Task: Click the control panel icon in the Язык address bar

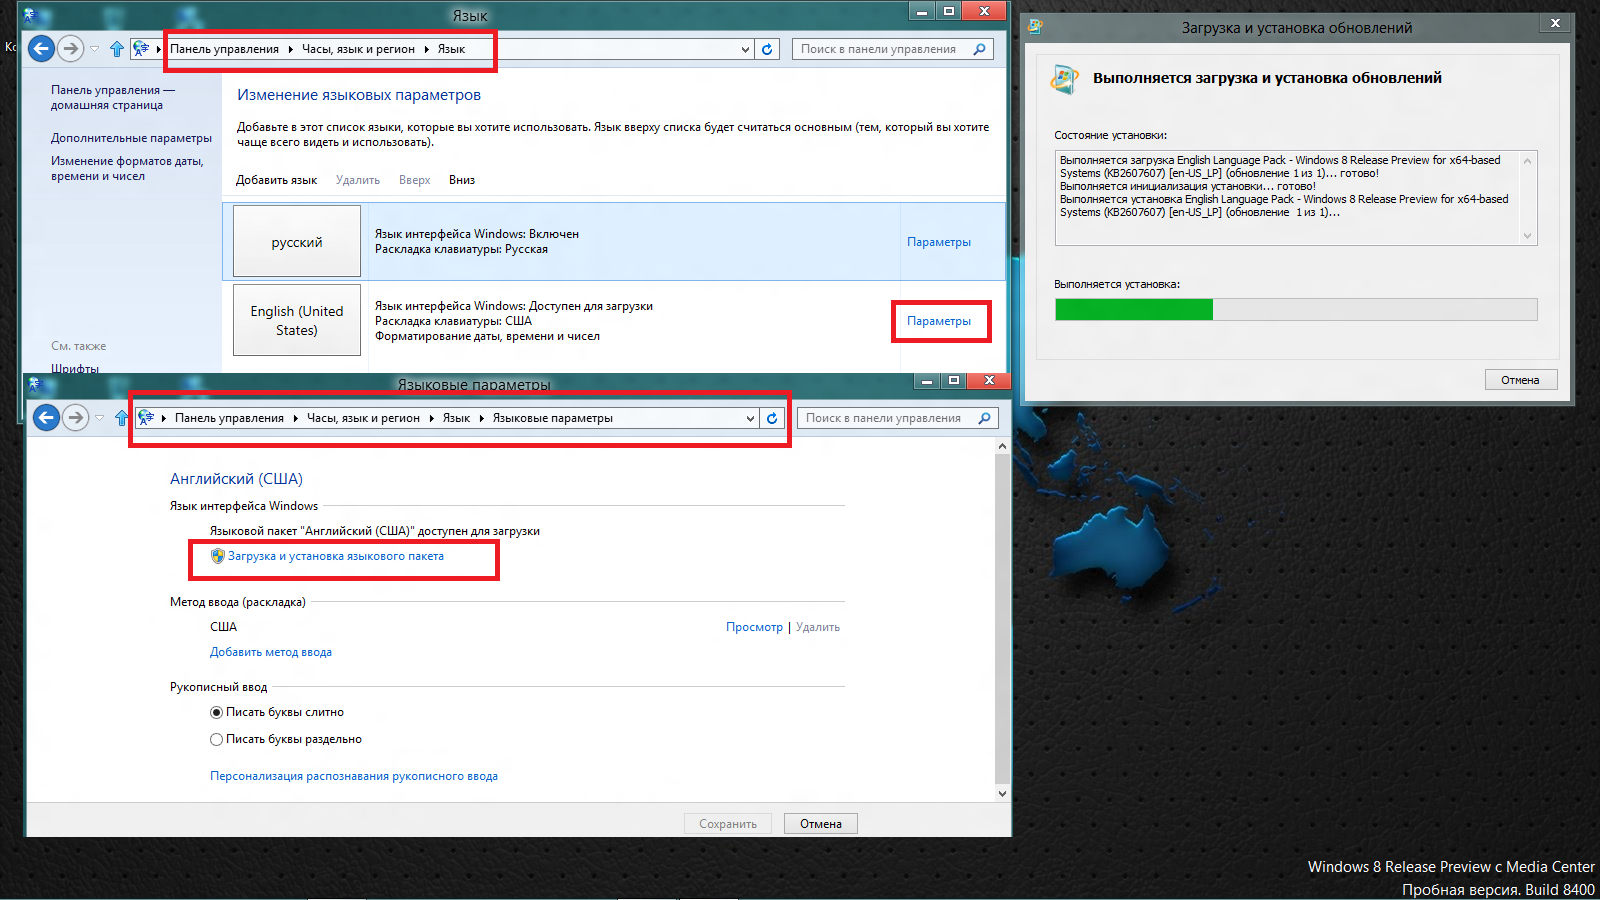Action: point(141,49)
